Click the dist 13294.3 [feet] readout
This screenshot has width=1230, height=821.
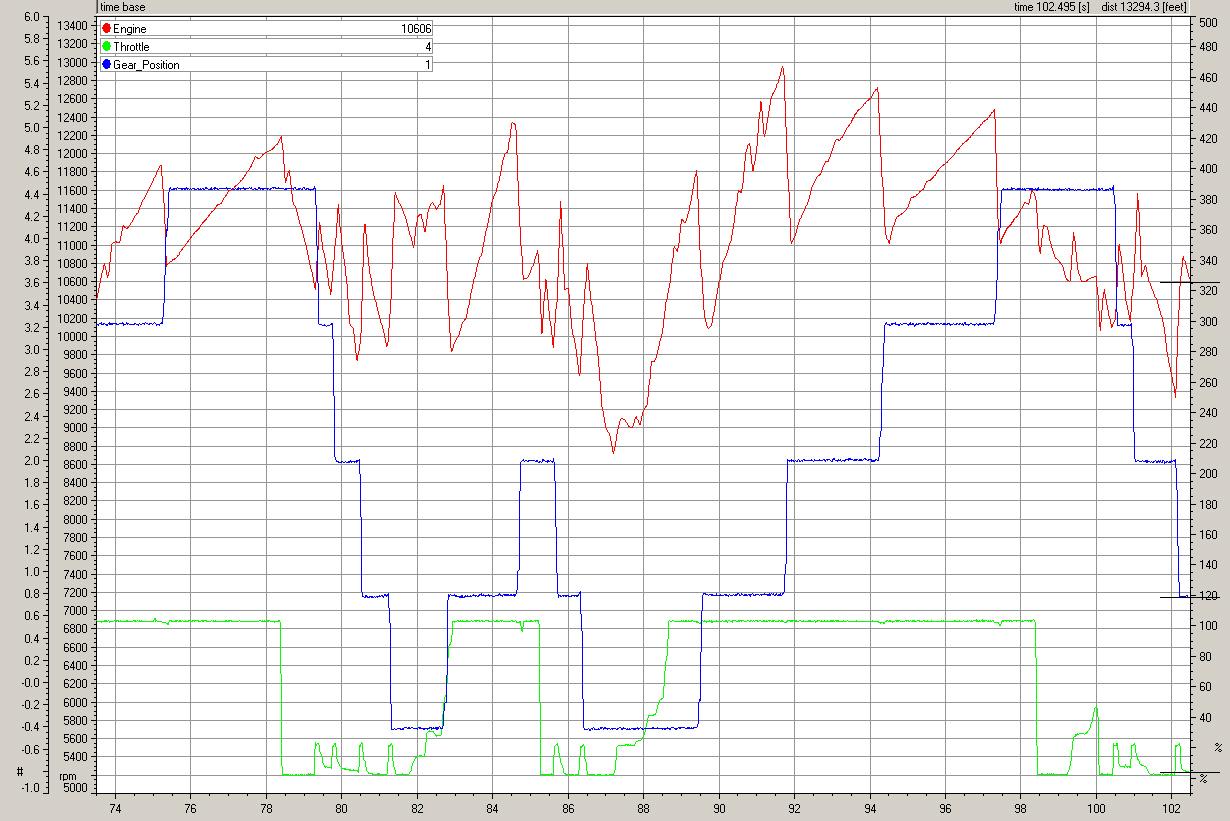(1143, 6)
